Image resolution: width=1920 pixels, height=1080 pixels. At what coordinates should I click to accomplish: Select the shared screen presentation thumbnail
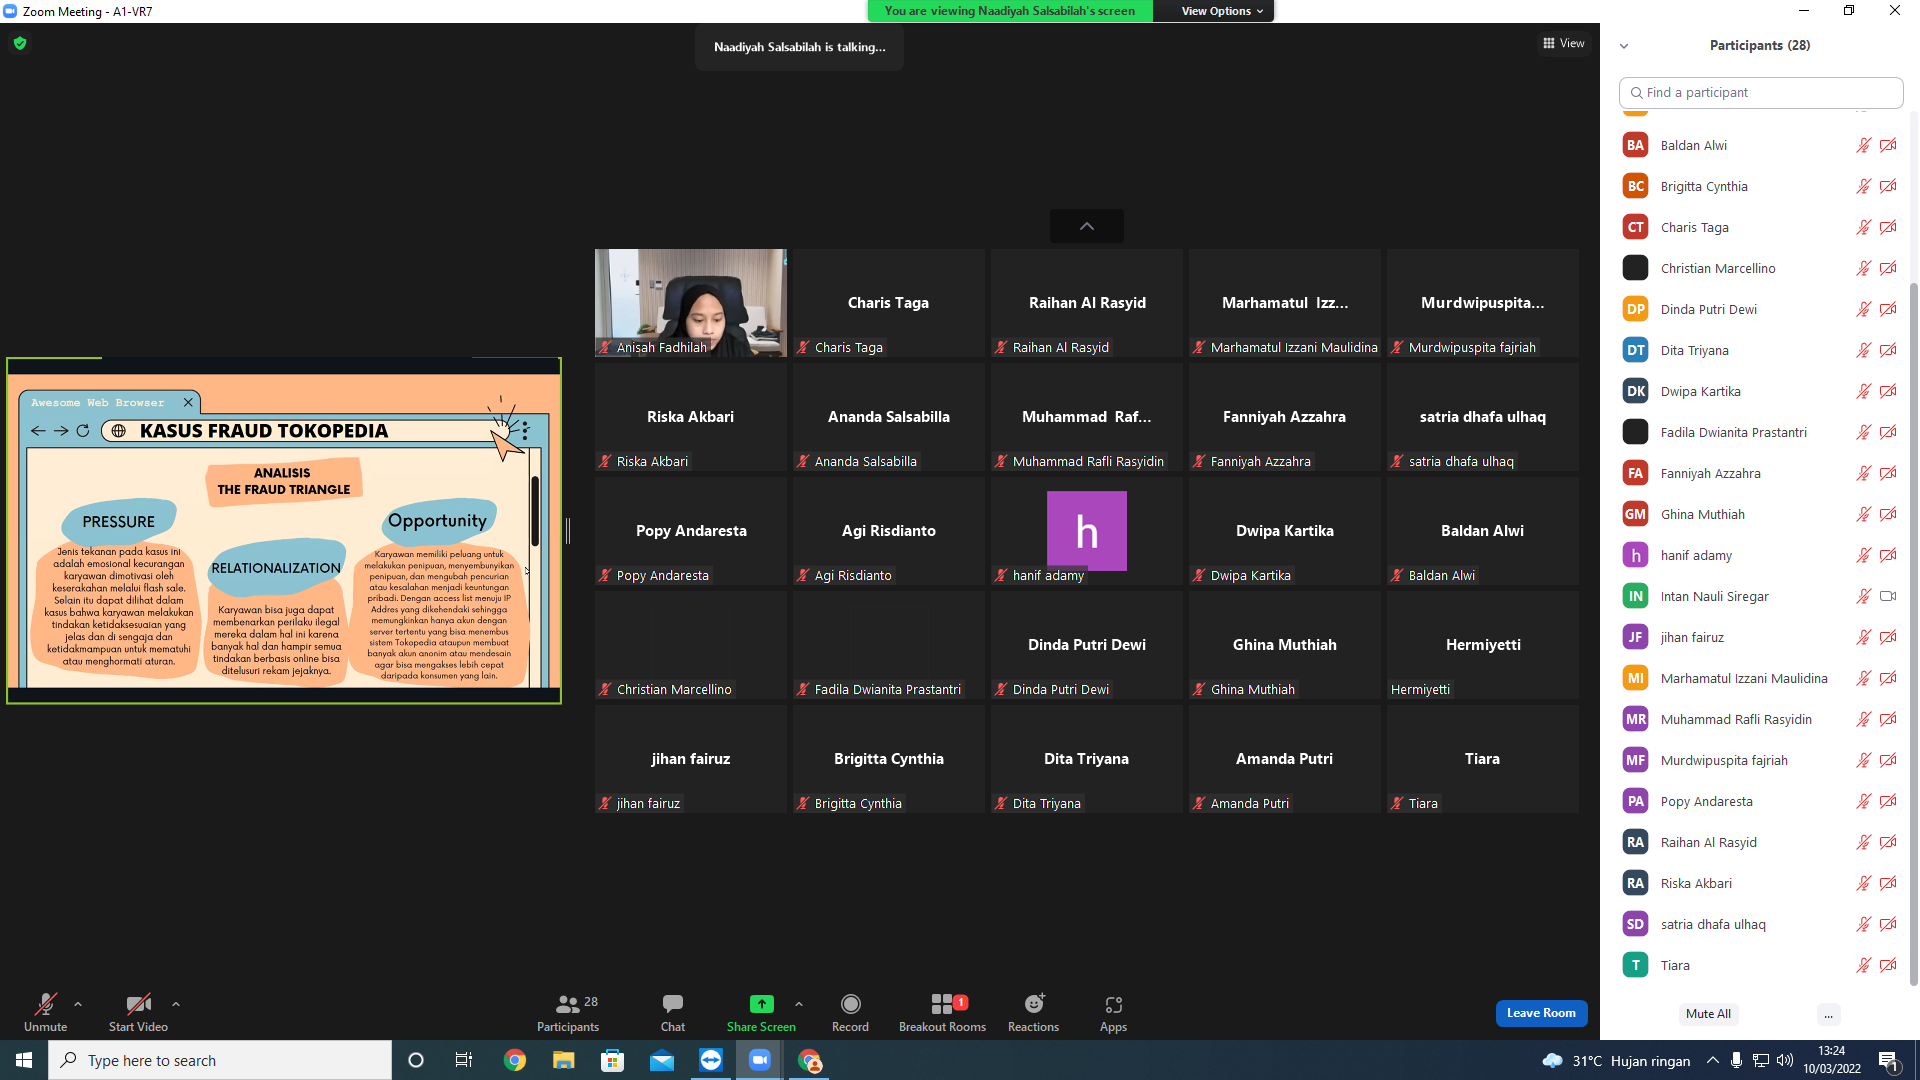click(x=284, y=531)
